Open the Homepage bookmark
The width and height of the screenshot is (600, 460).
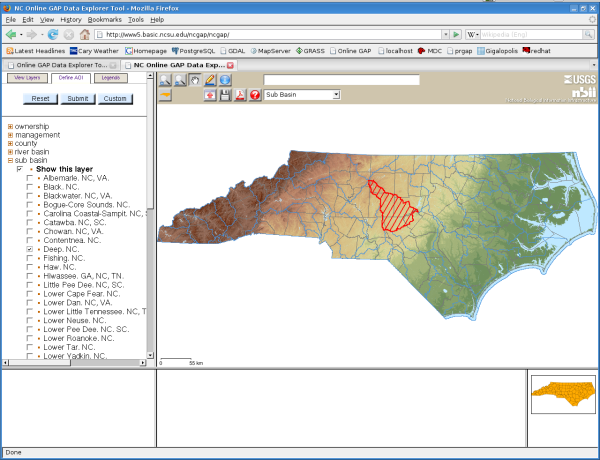click(x=146, y=51)
